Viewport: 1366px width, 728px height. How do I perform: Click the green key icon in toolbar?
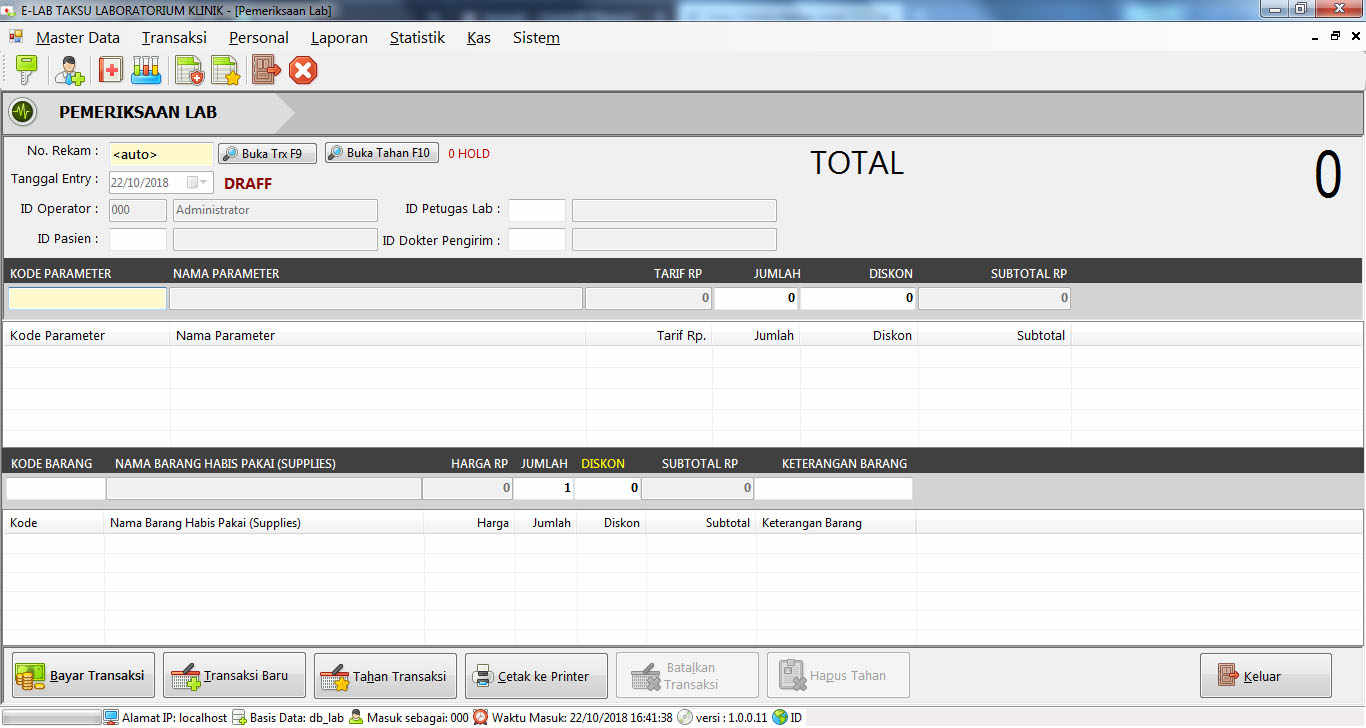click(25, 70)
